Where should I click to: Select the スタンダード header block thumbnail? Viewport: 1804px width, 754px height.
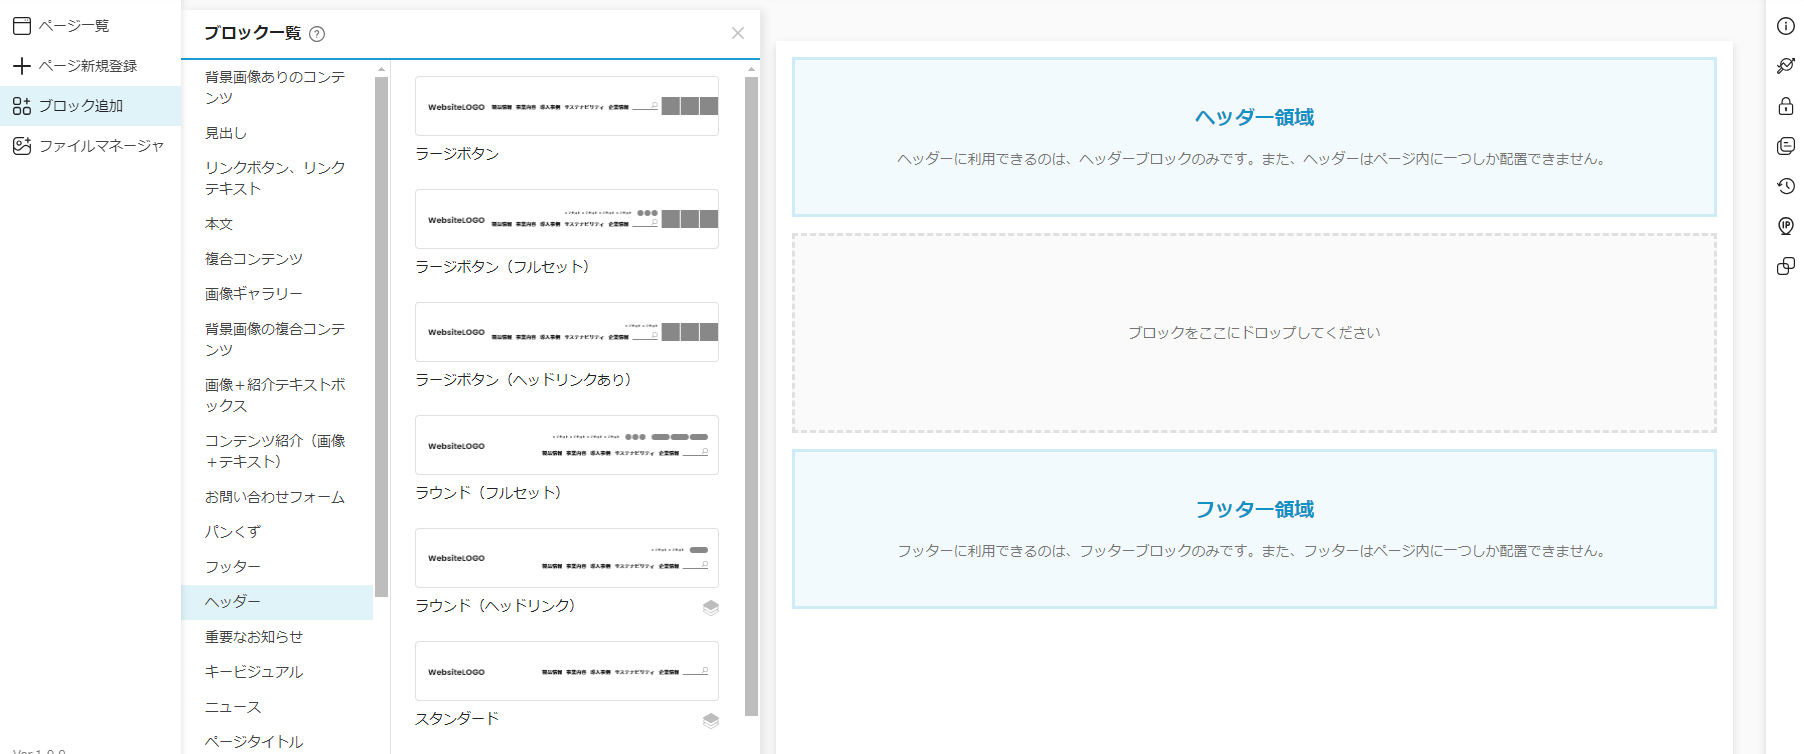[x=567, y=671]
